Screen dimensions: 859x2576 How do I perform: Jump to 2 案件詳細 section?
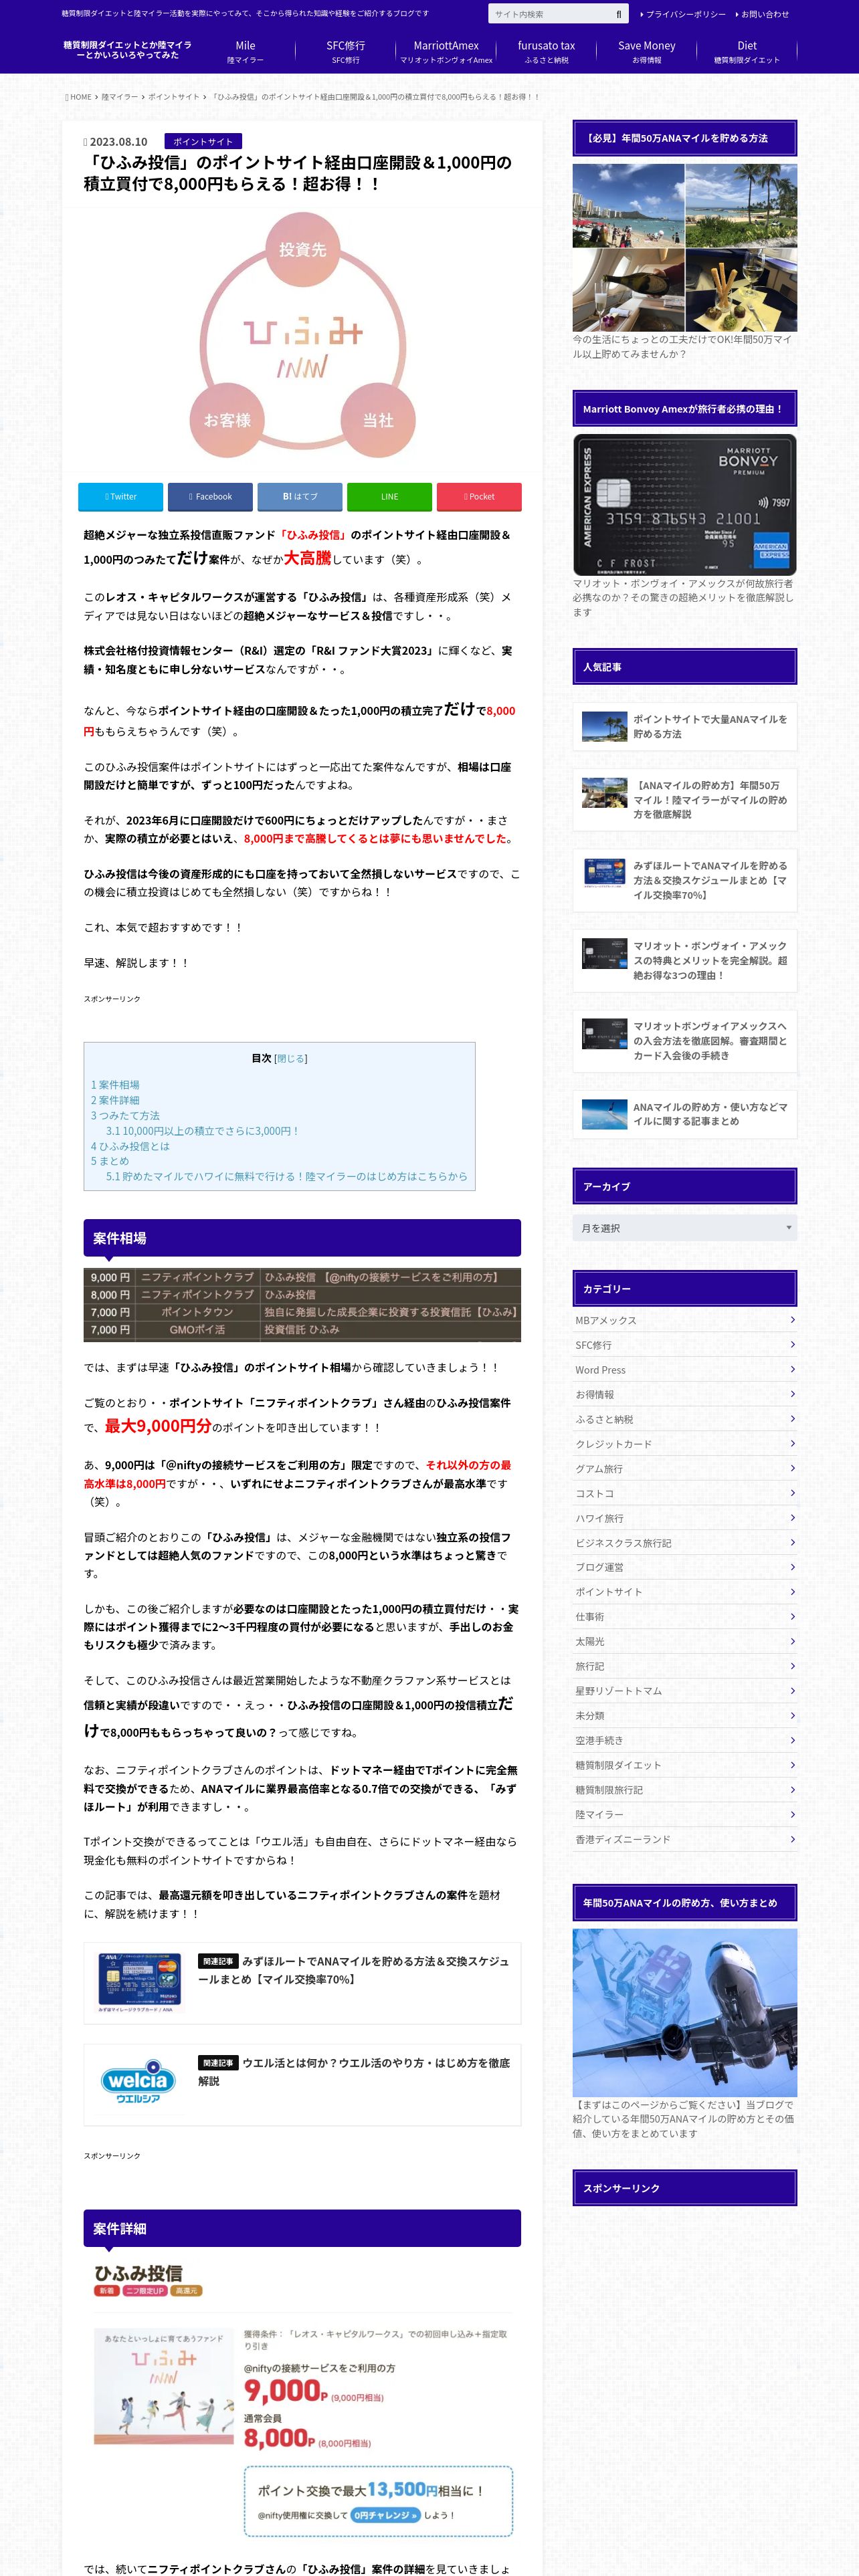[115, 1100]
